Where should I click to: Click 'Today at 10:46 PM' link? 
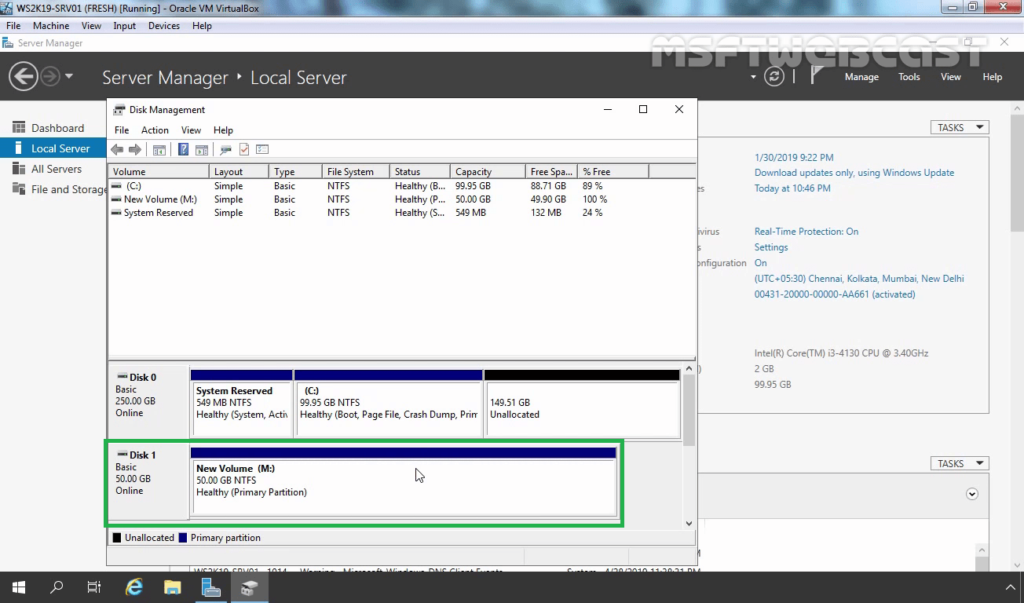[792, 188]
